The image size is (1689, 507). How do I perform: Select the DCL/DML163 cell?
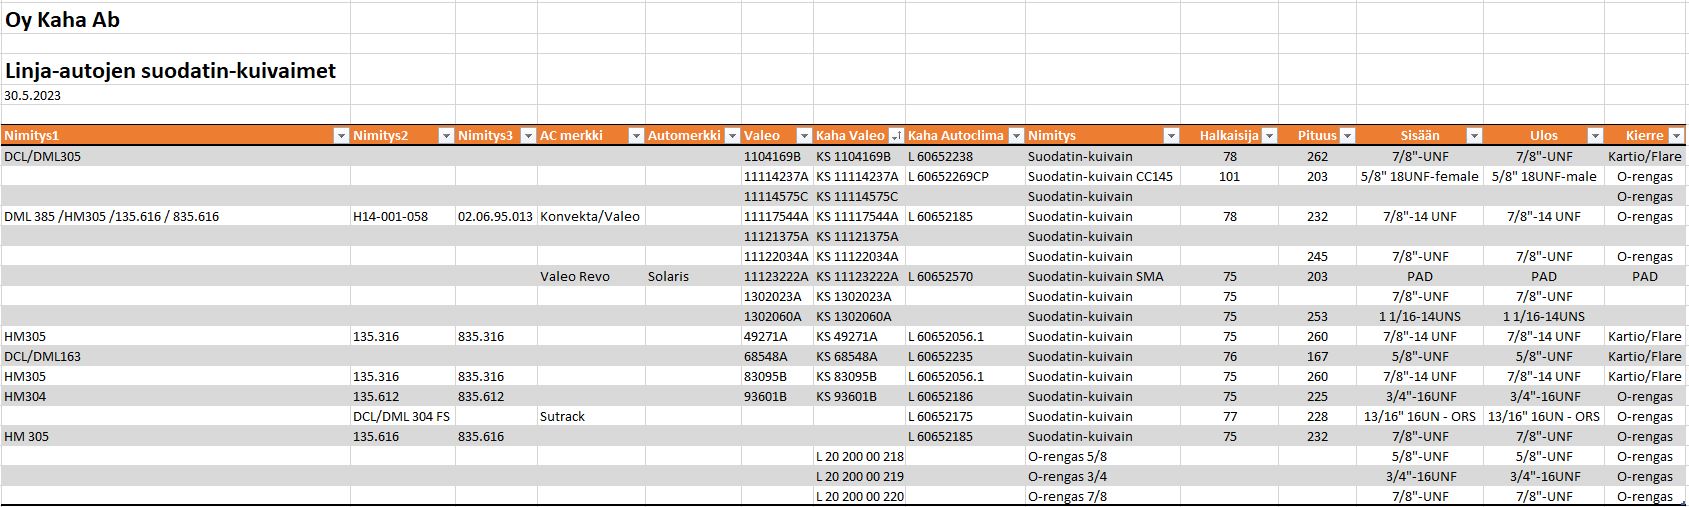tap(175, 357)
